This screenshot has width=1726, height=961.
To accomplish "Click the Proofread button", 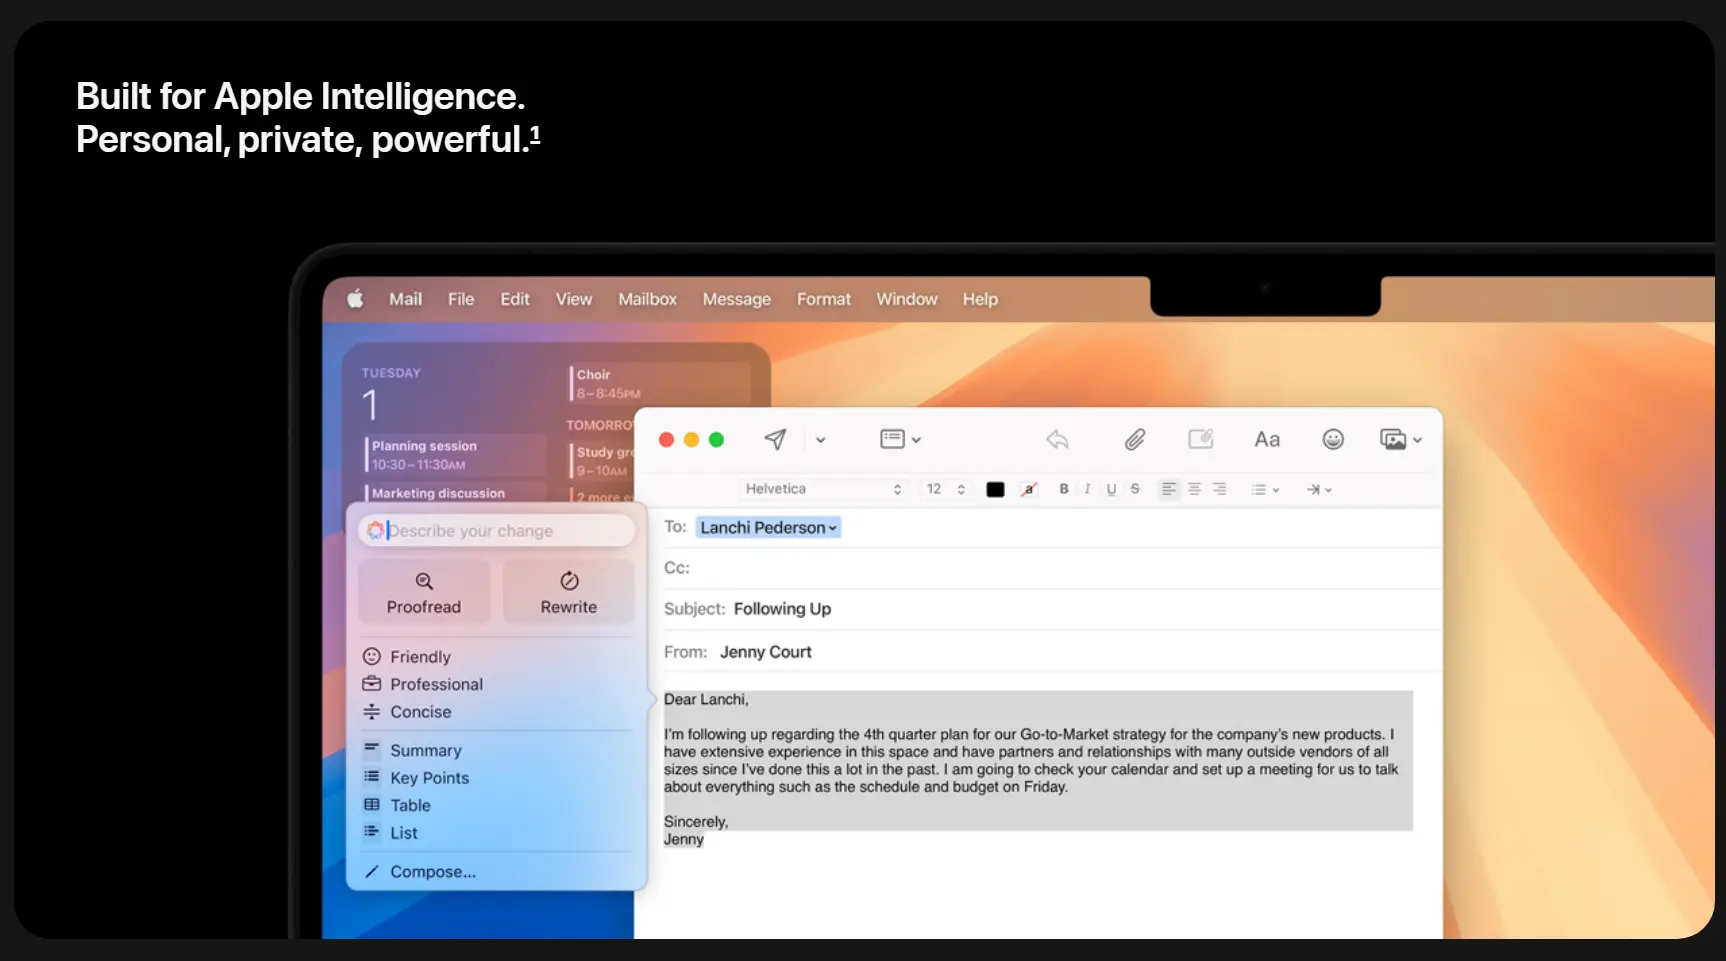I will tap(424, 592).
